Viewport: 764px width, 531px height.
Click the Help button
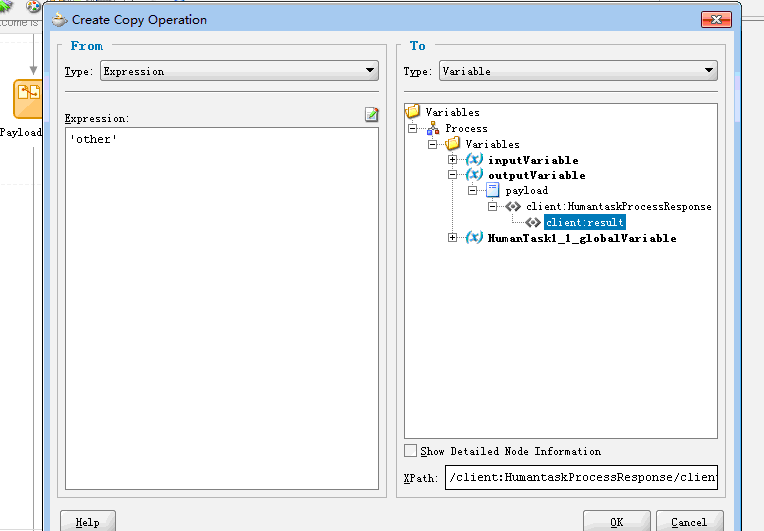[x=88, y=521]
